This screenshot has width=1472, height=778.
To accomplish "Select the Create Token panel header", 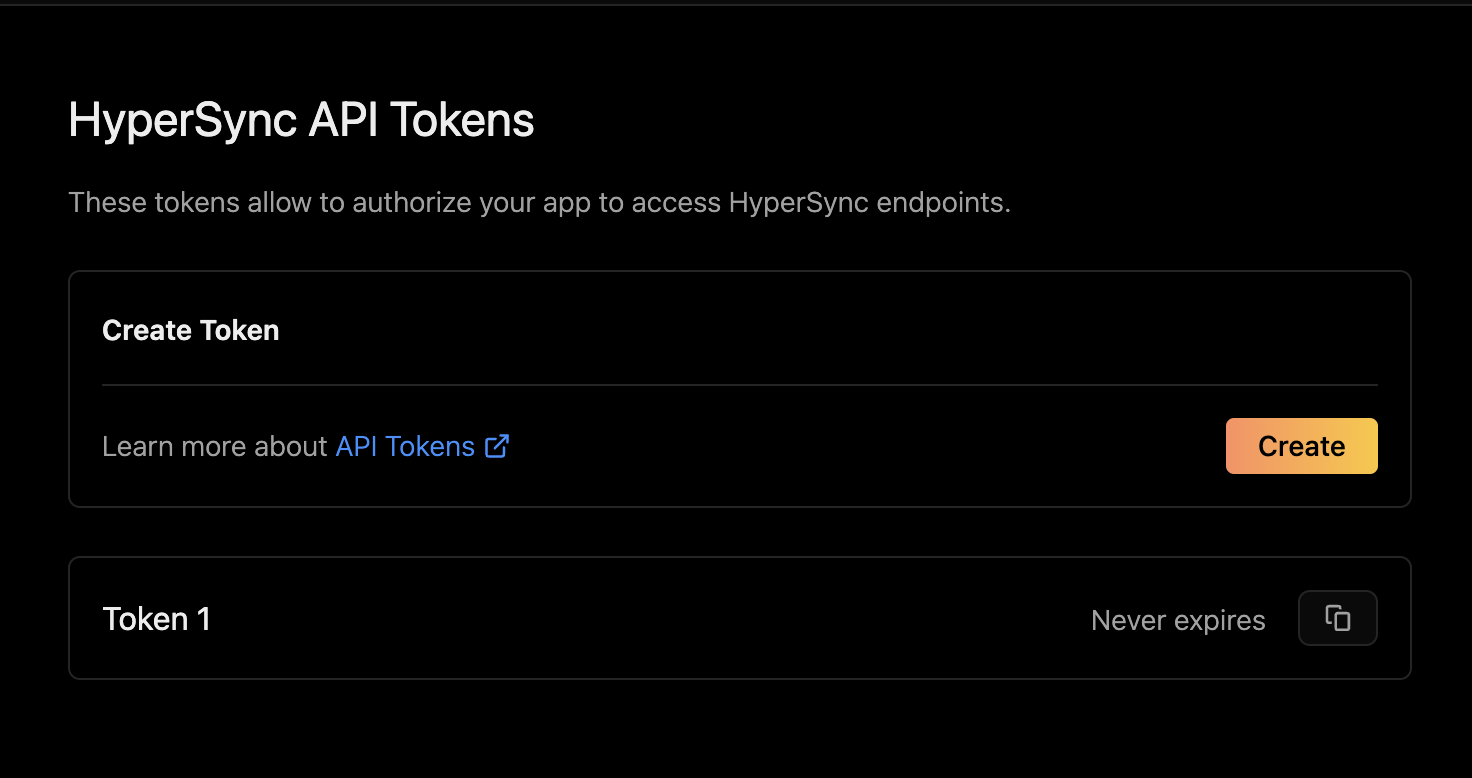I will tap(190, 330).
